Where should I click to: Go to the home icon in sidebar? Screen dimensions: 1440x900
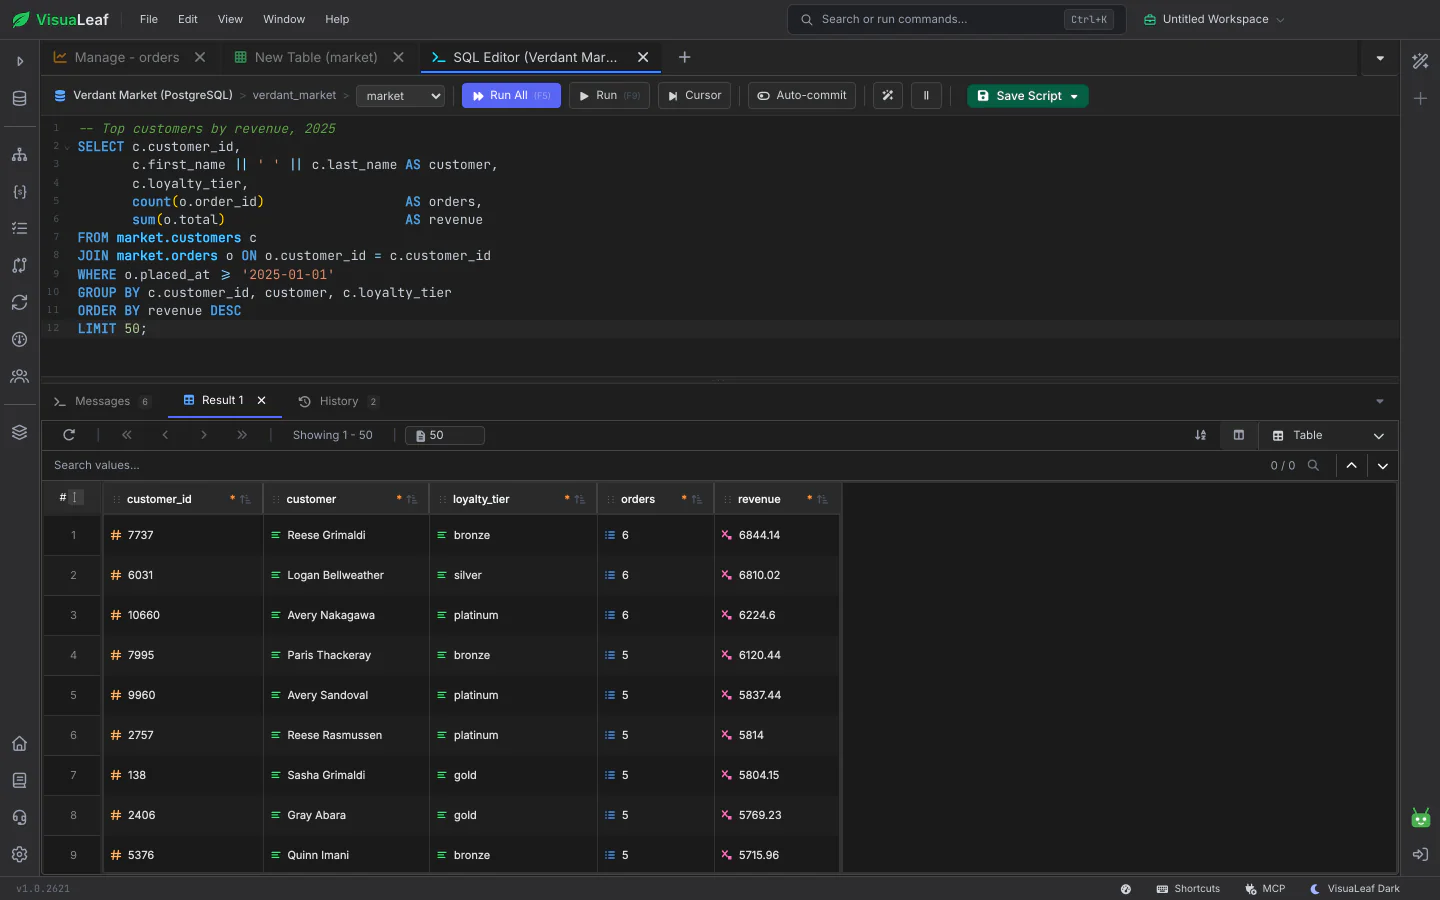[19, 743]
